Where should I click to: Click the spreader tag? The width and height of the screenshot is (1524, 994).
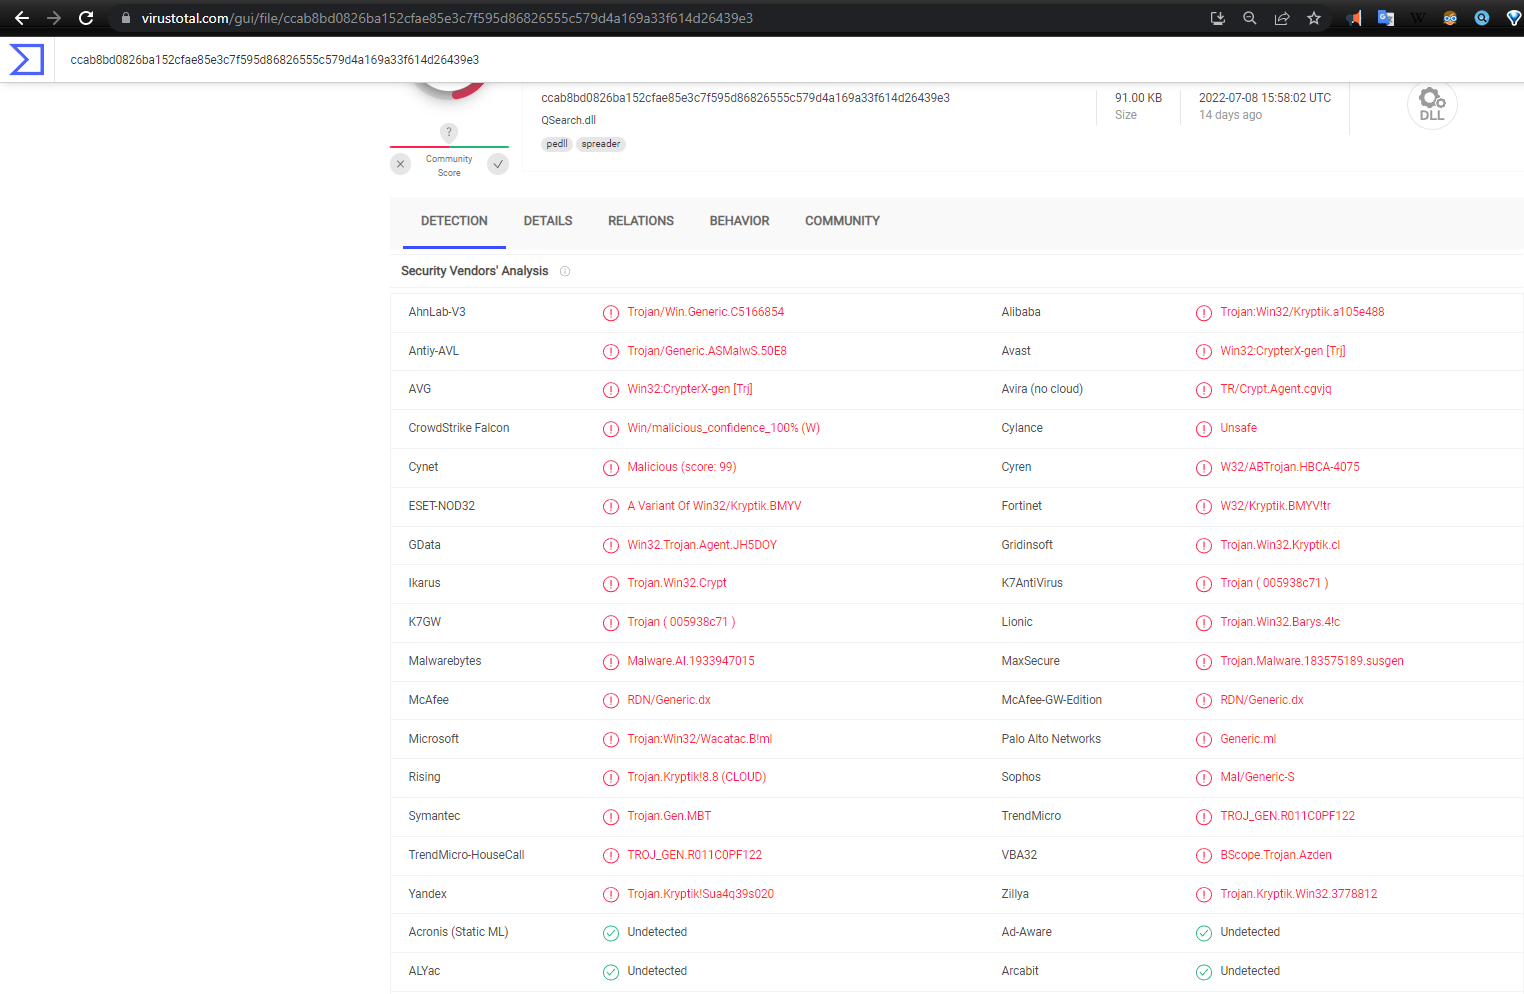coord(601,144)
